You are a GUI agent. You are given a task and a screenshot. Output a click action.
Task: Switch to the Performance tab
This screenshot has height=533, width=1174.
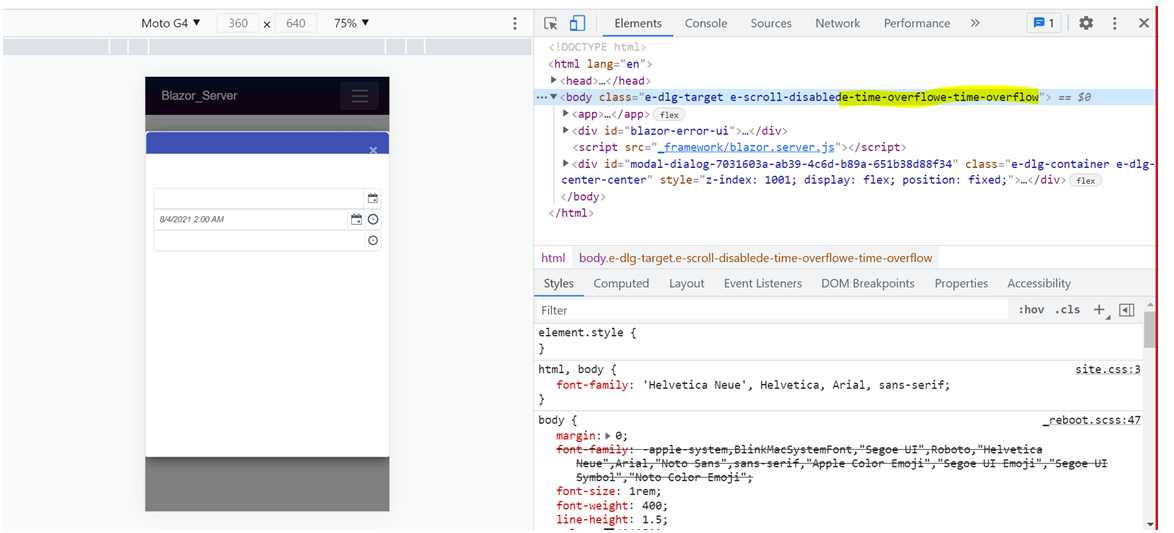(916, 23)
